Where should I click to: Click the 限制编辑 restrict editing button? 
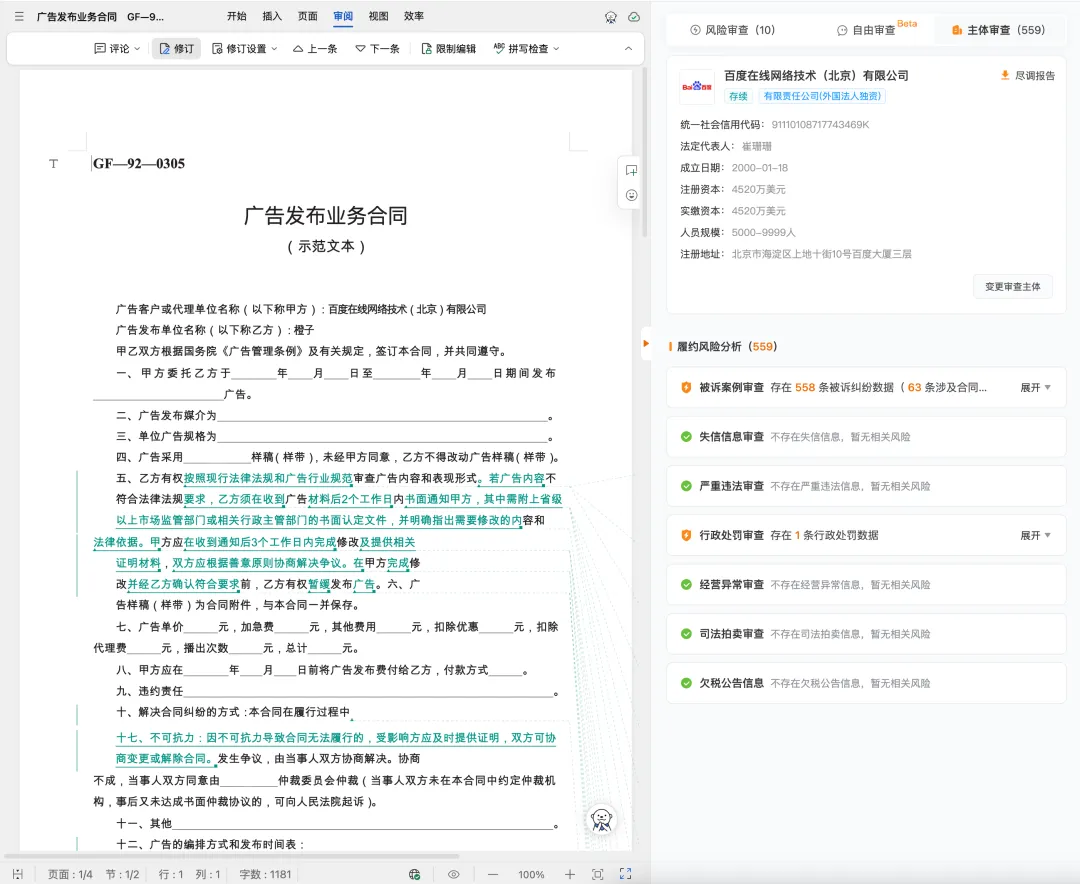click(x=448, y=48)
